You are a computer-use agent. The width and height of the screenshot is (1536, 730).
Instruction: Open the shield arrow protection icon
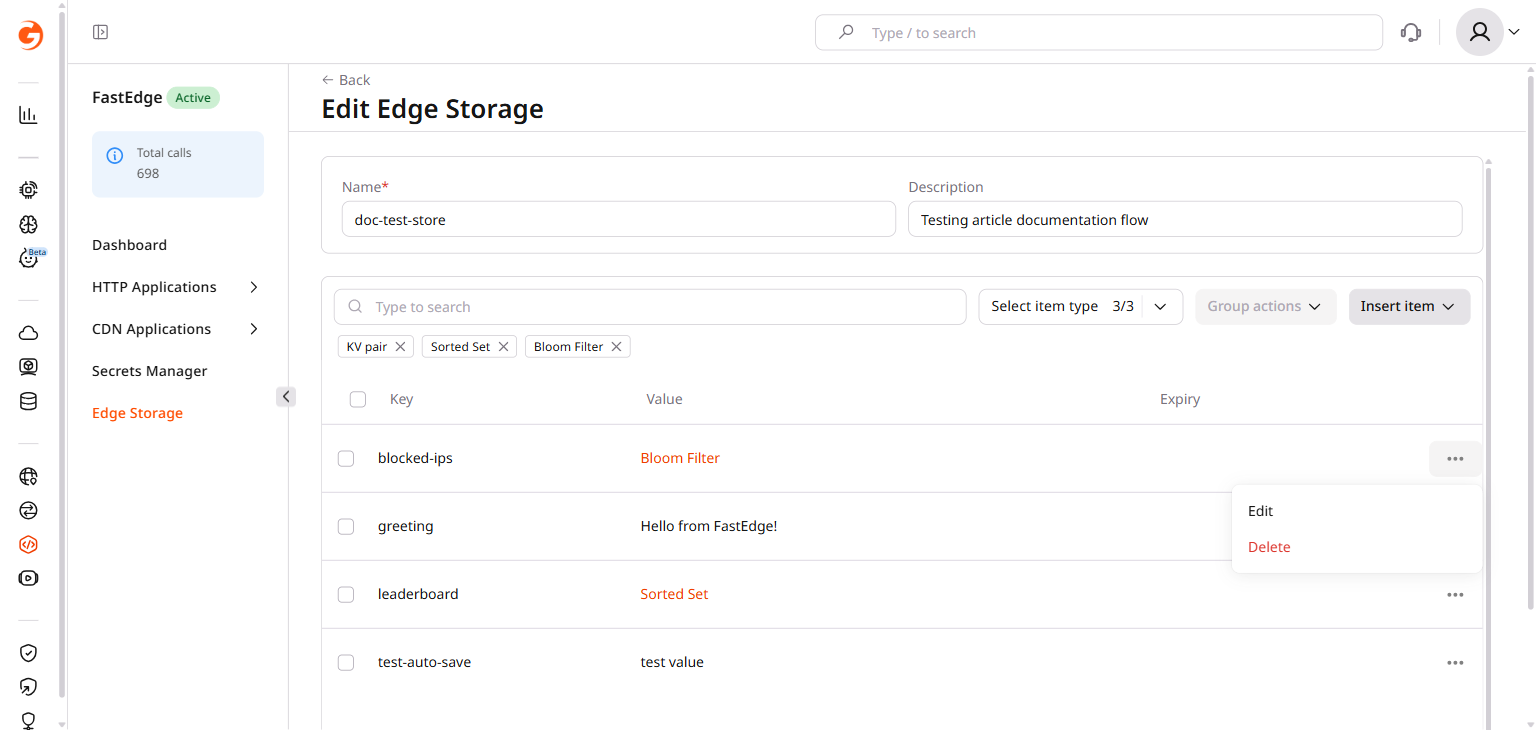(x=28, y=687)
